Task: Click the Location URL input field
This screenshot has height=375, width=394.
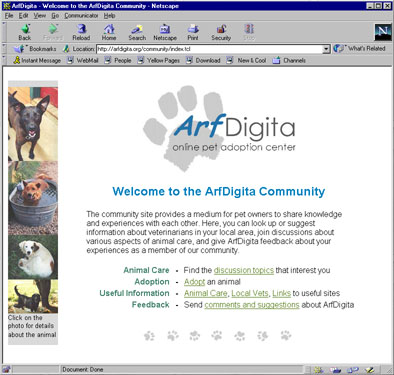Action: (x=209, y=49)
